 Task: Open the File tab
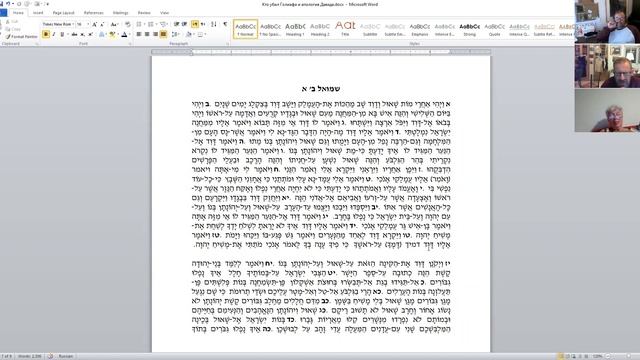(3, 13)
